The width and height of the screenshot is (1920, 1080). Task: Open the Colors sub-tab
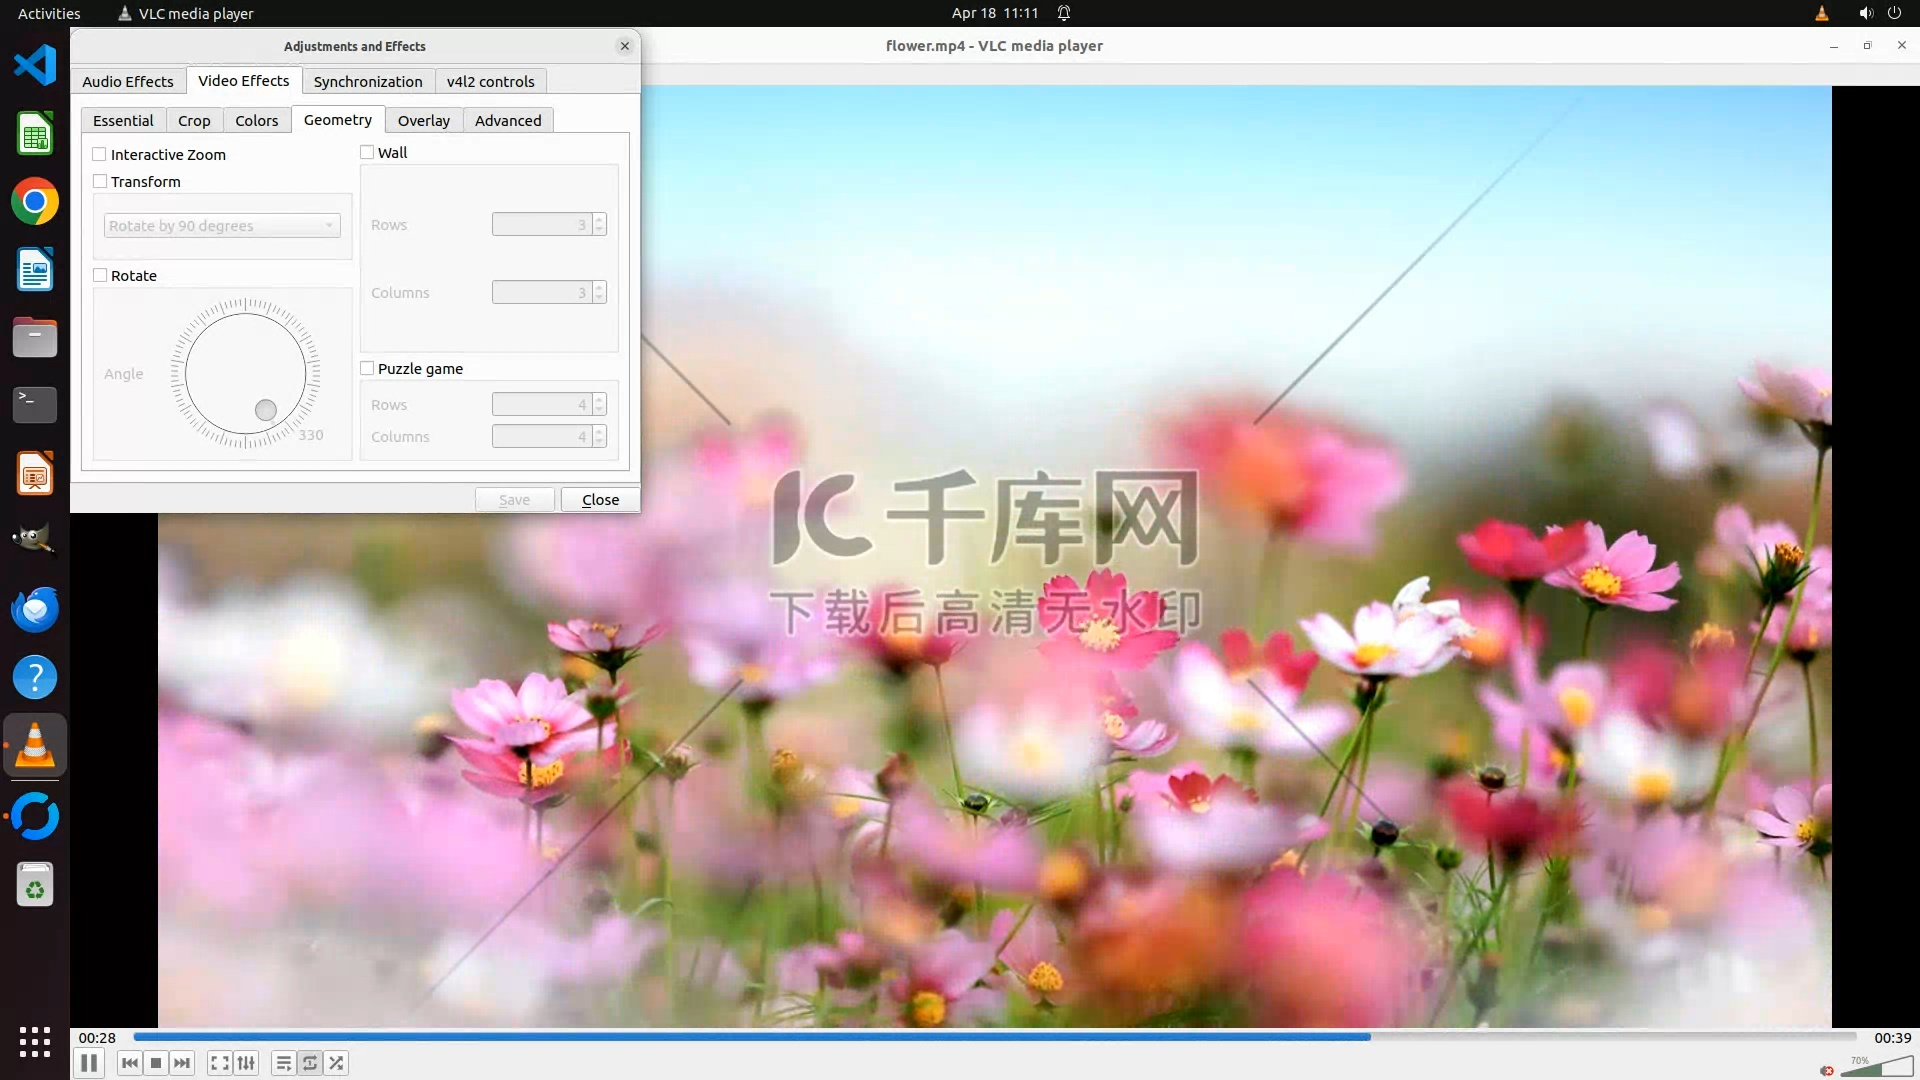pos(256,120)
